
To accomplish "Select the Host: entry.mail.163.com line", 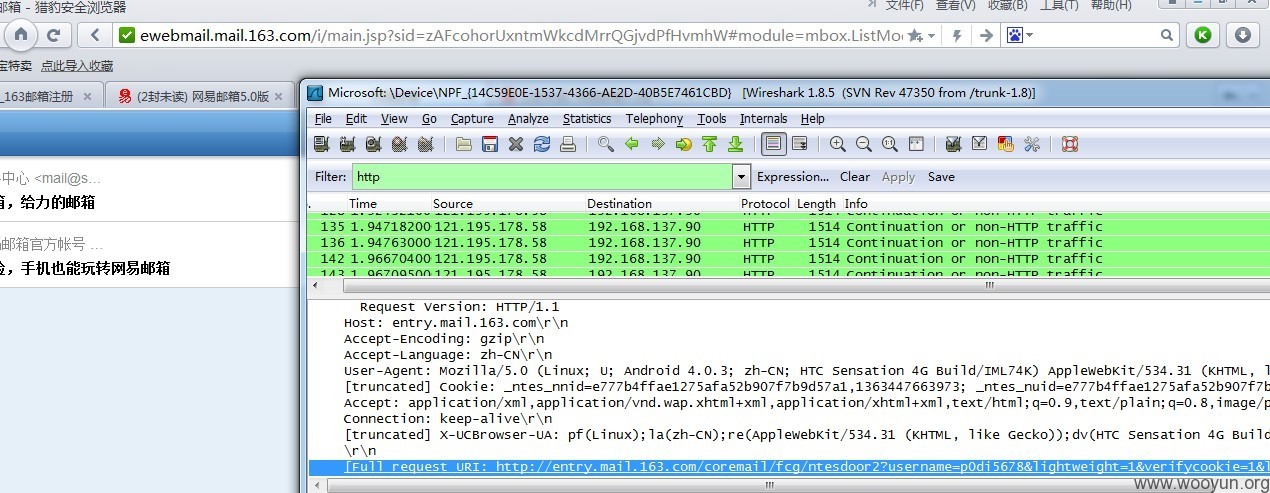I will click(456, 323).
